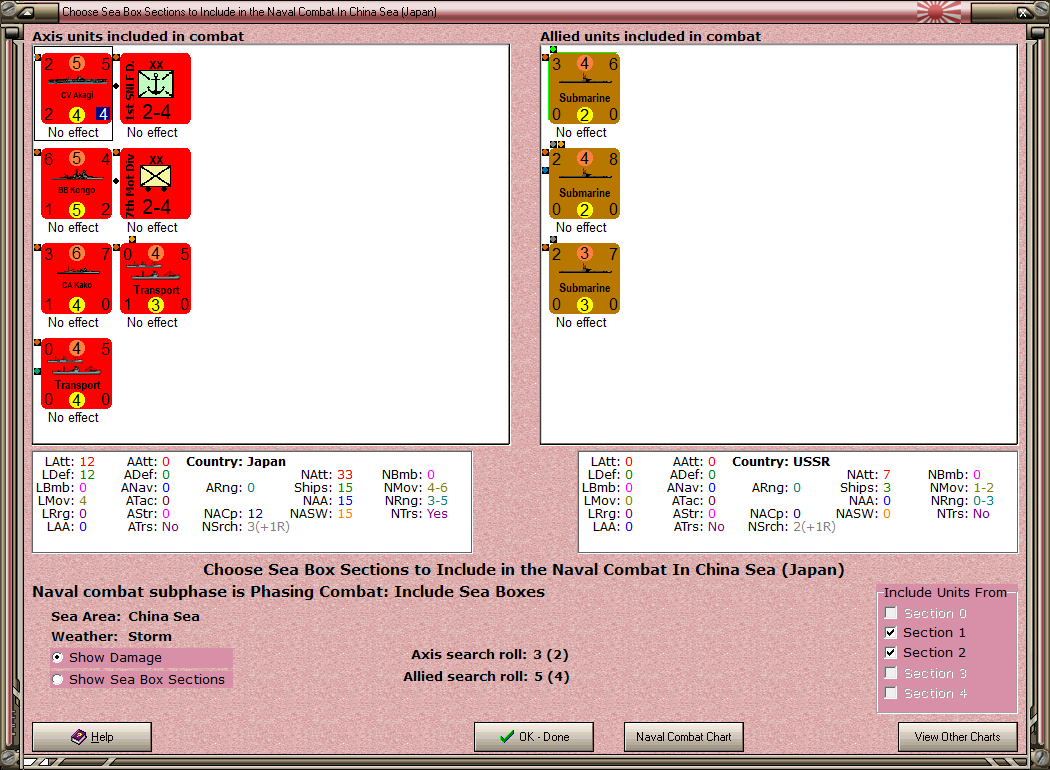Viewport: 1050px width, 770px height.
Task: Select the Allied Submarine with values 3 4 6
Action: pos(584,89)
